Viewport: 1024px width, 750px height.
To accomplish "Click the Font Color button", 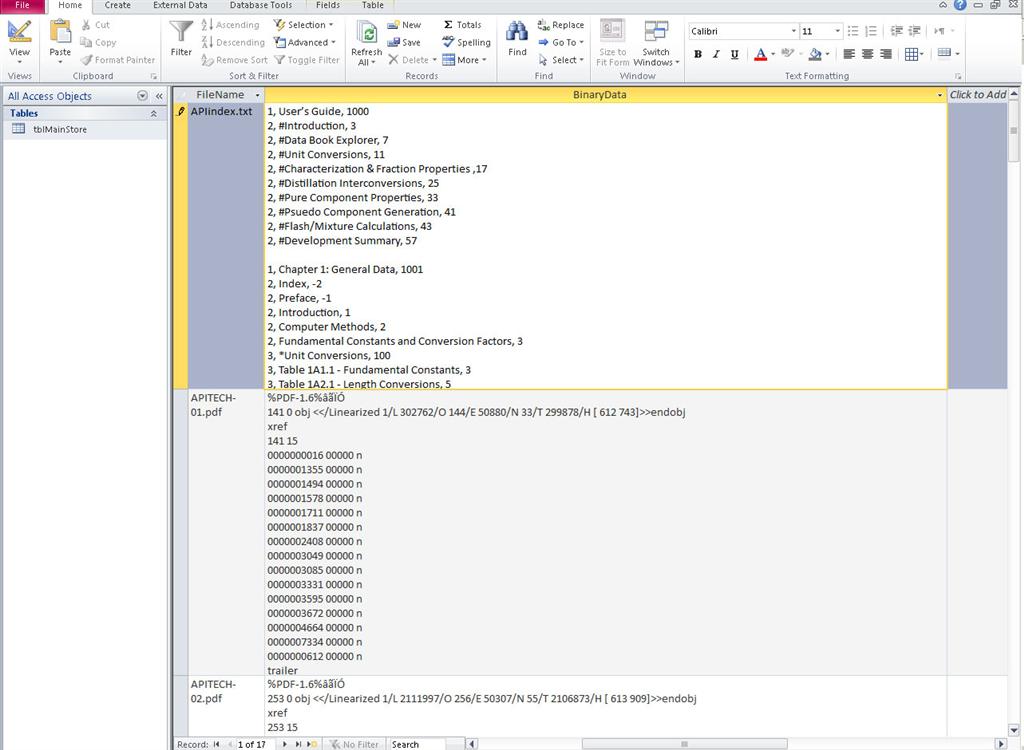I will coord(760,54).
